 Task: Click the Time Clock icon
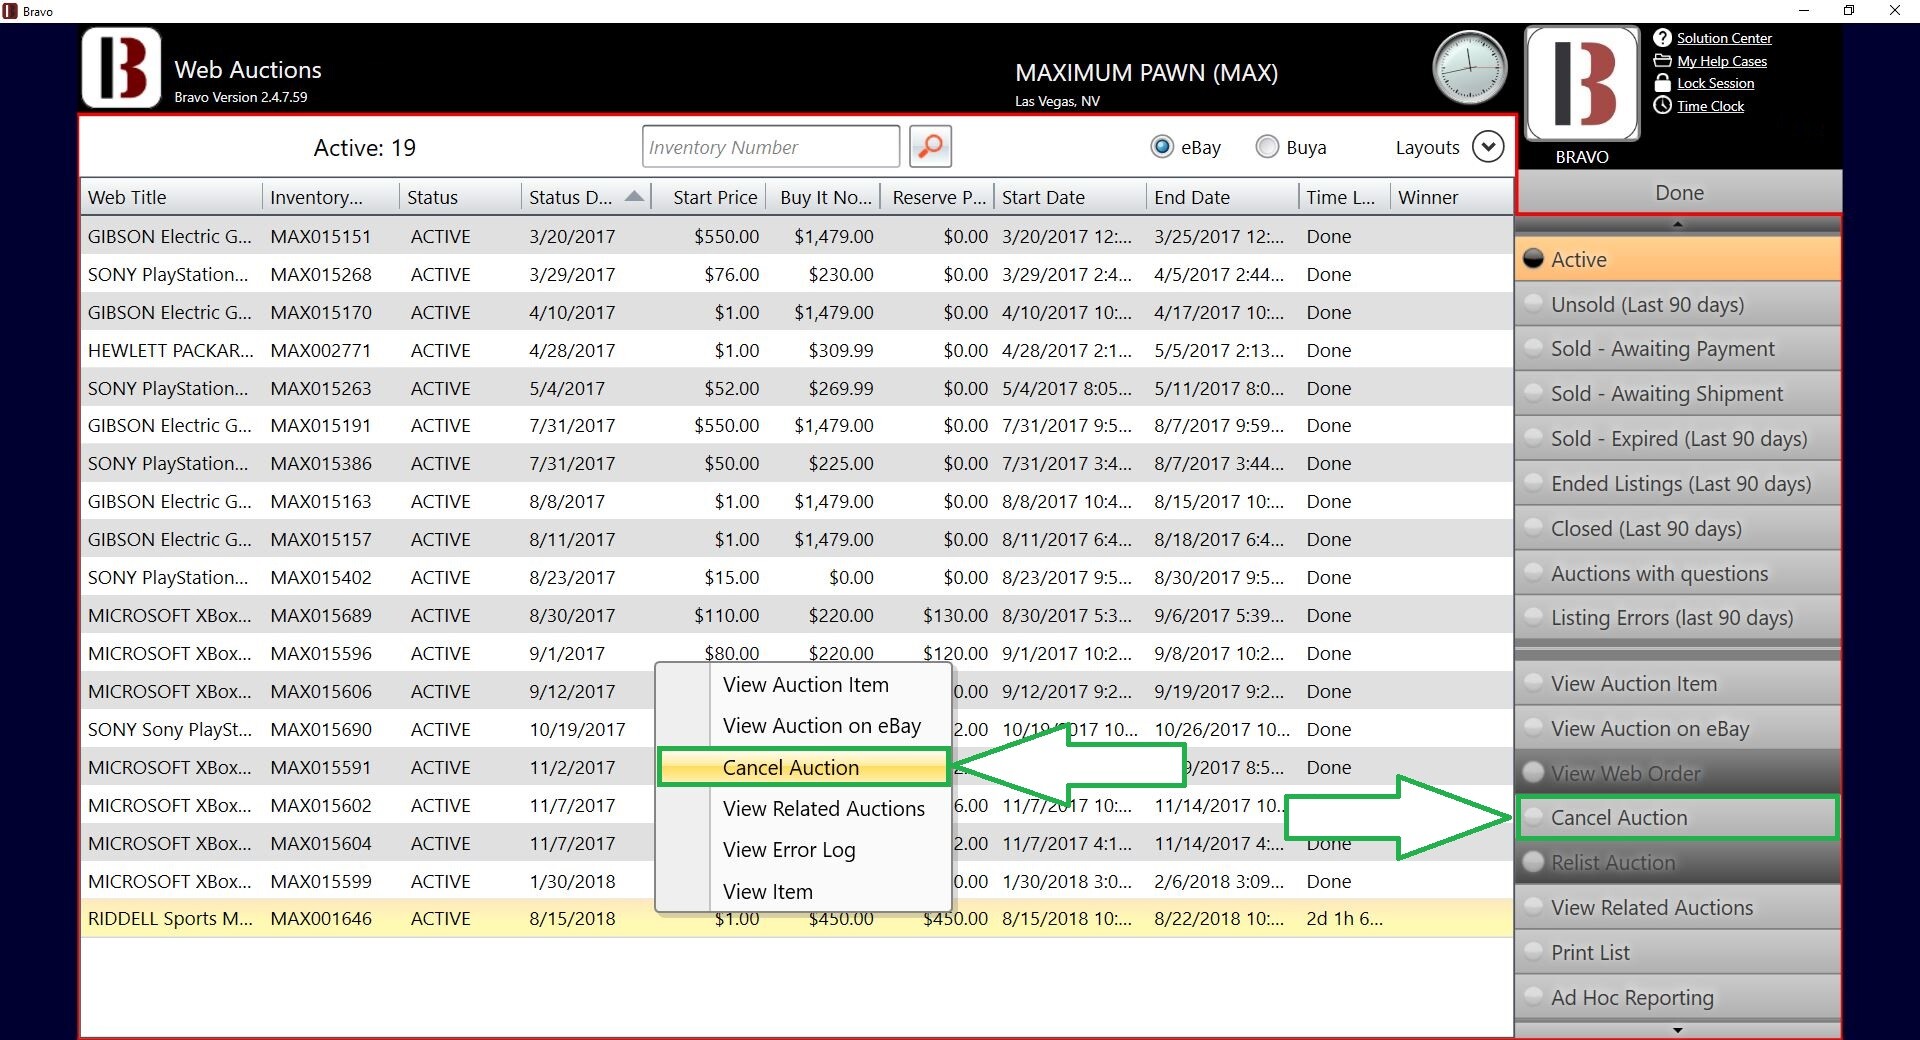[x=1662, y=106]
